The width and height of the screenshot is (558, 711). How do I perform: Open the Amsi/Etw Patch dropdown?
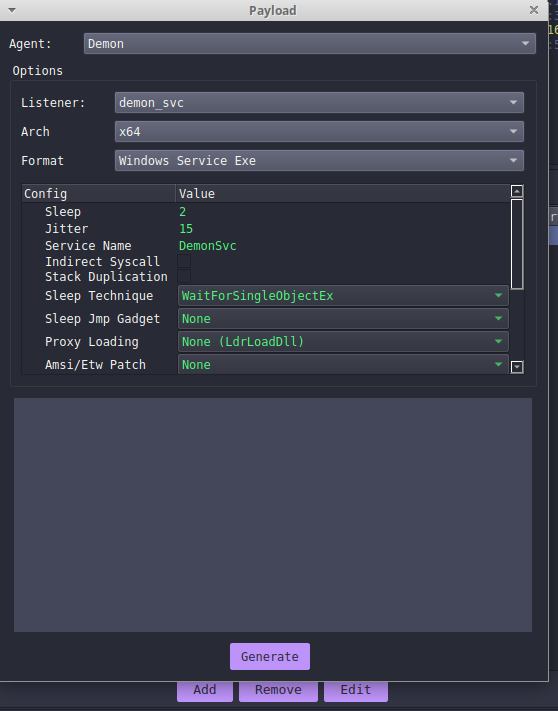[343, 365]
